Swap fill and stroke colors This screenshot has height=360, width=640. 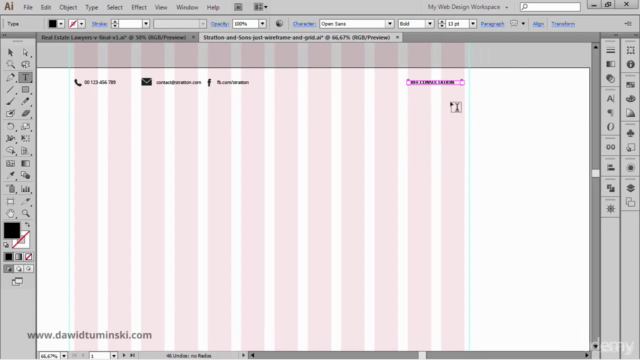(27, 224)
